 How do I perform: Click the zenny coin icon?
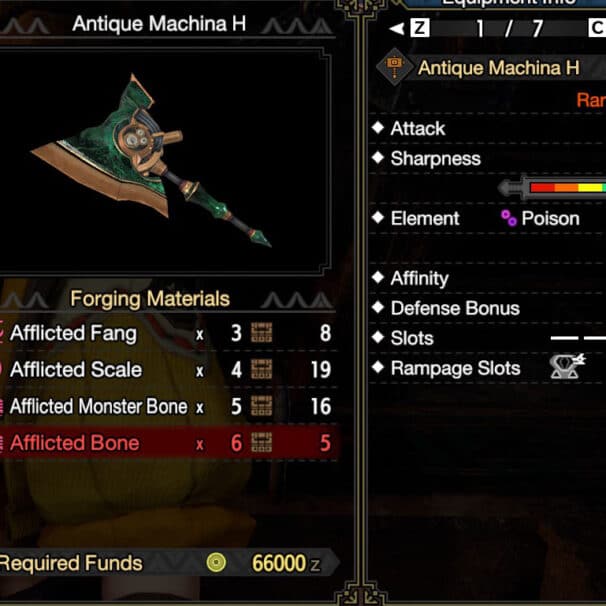[x=216, y=563]
